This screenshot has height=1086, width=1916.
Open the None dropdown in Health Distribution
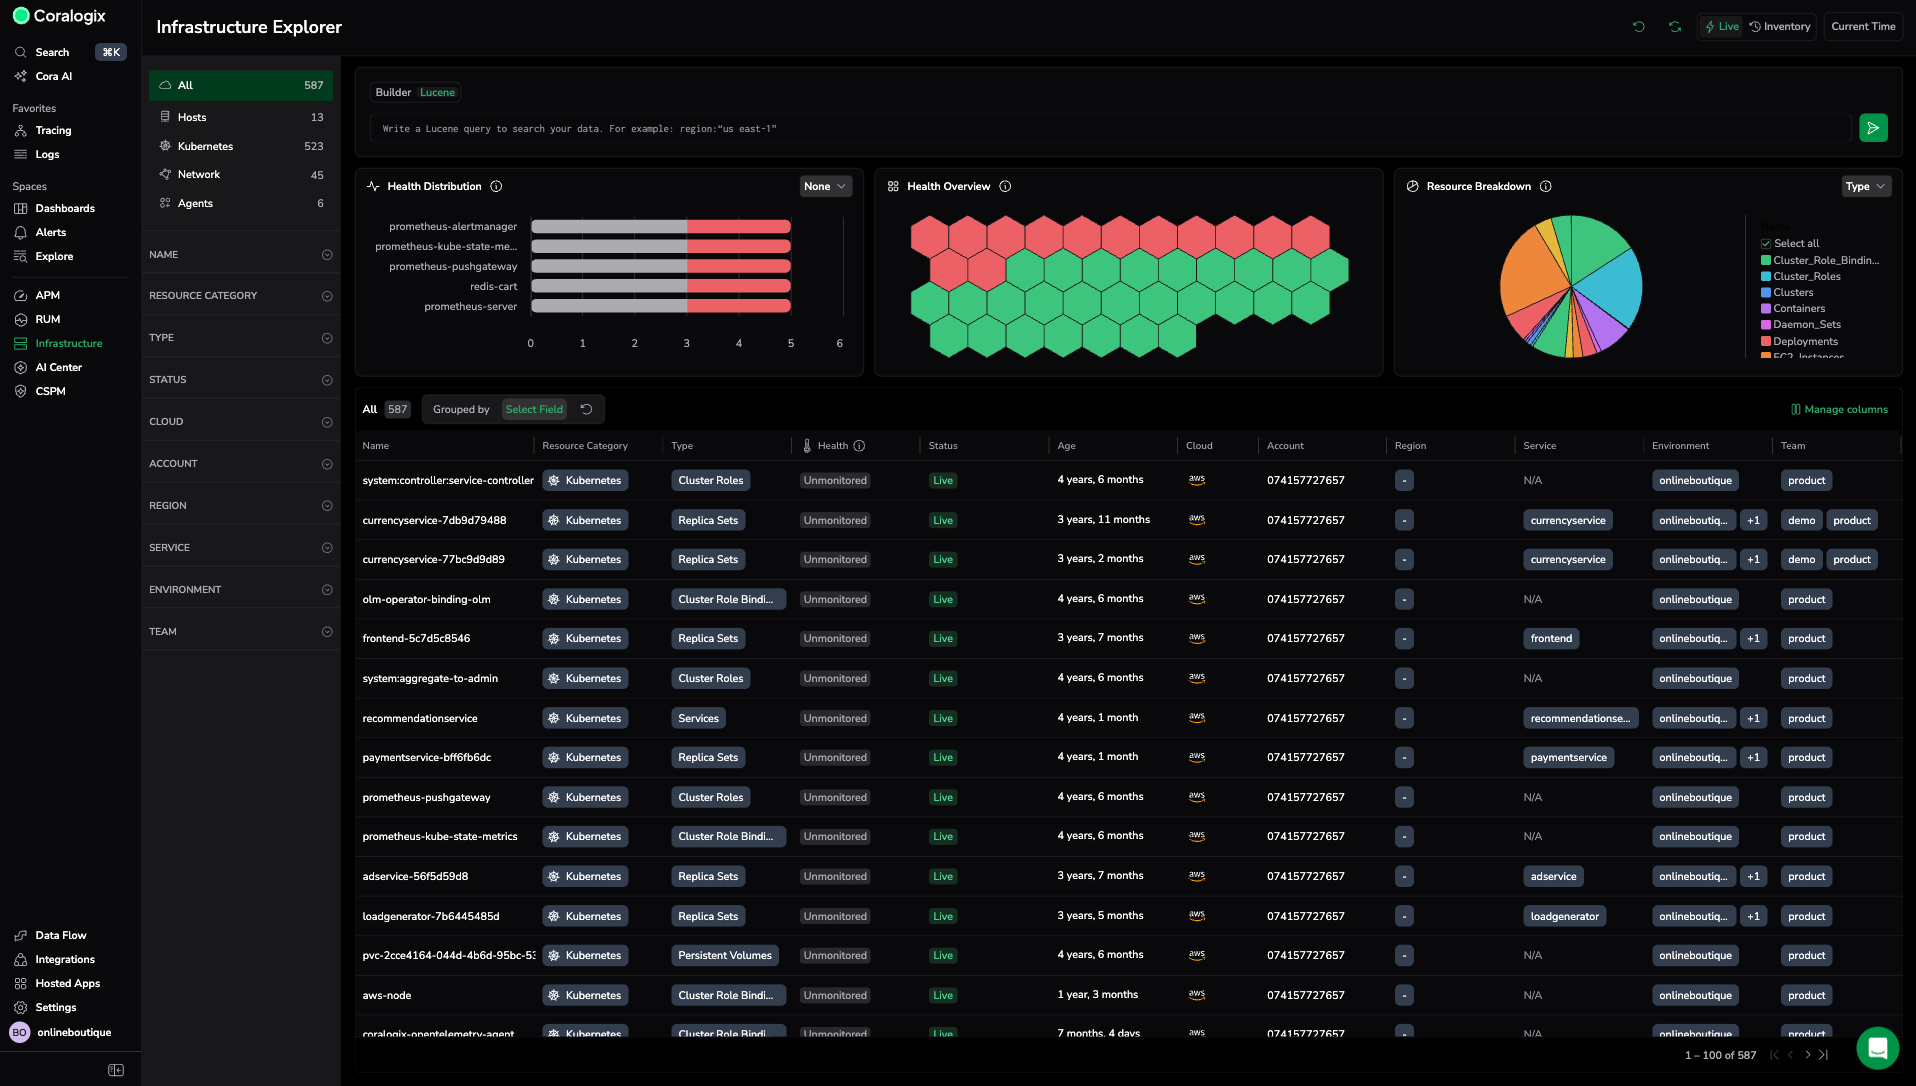point(825,187)
